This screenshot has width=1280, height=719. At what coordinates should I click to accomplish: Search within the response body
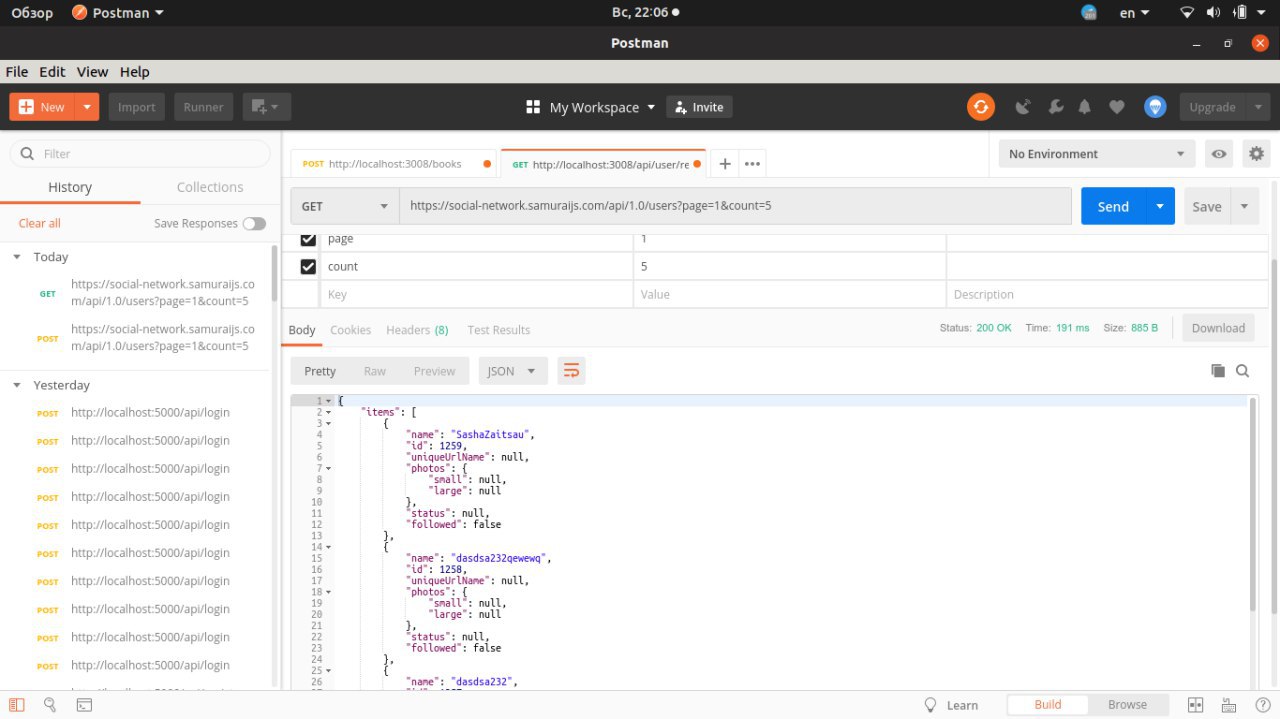[x=1242, y=371]
